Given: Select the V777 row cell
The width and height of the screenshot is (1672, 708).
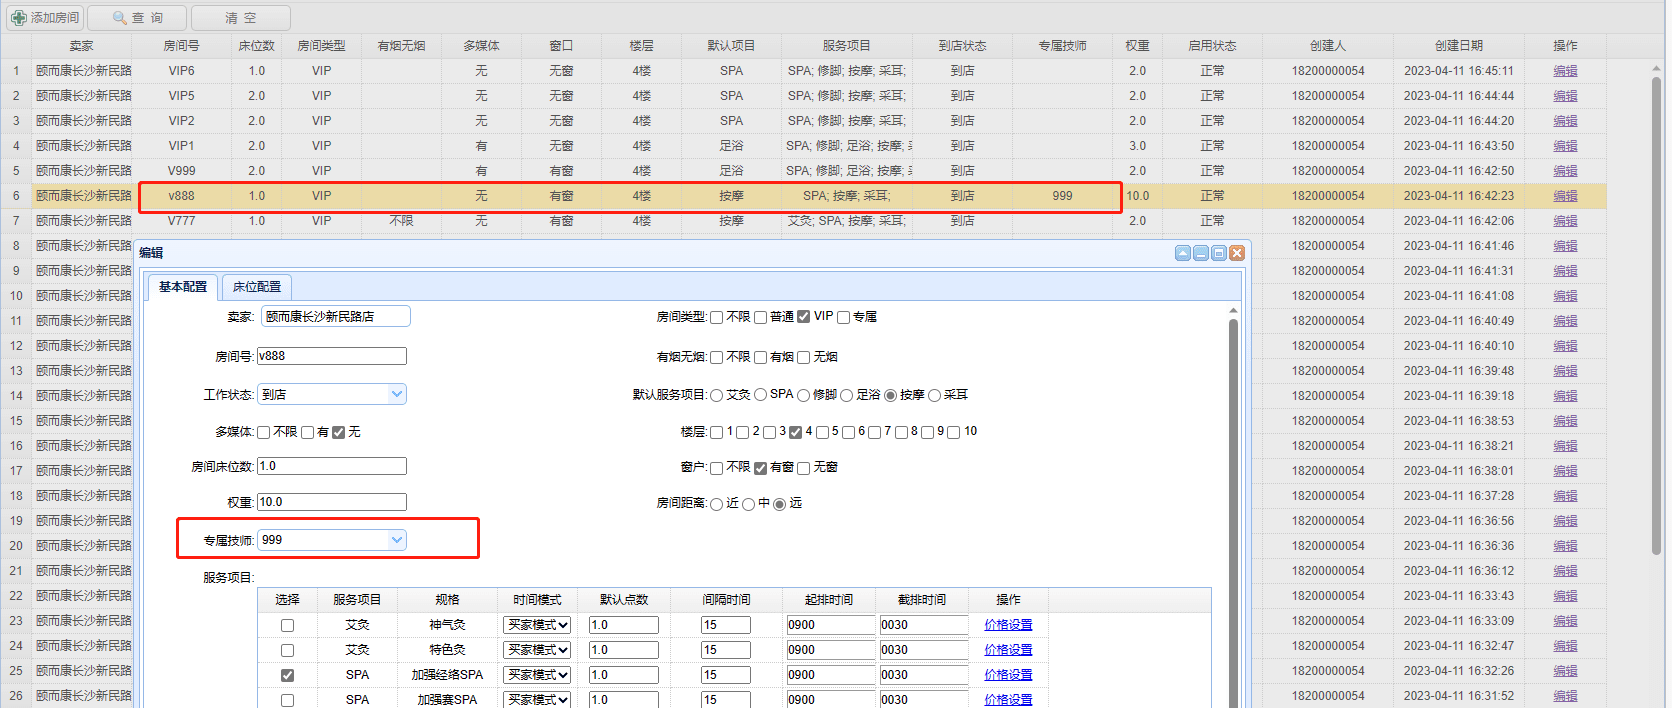Looking at the screenshot, I should pyautogui.click(x=181, y=221).
